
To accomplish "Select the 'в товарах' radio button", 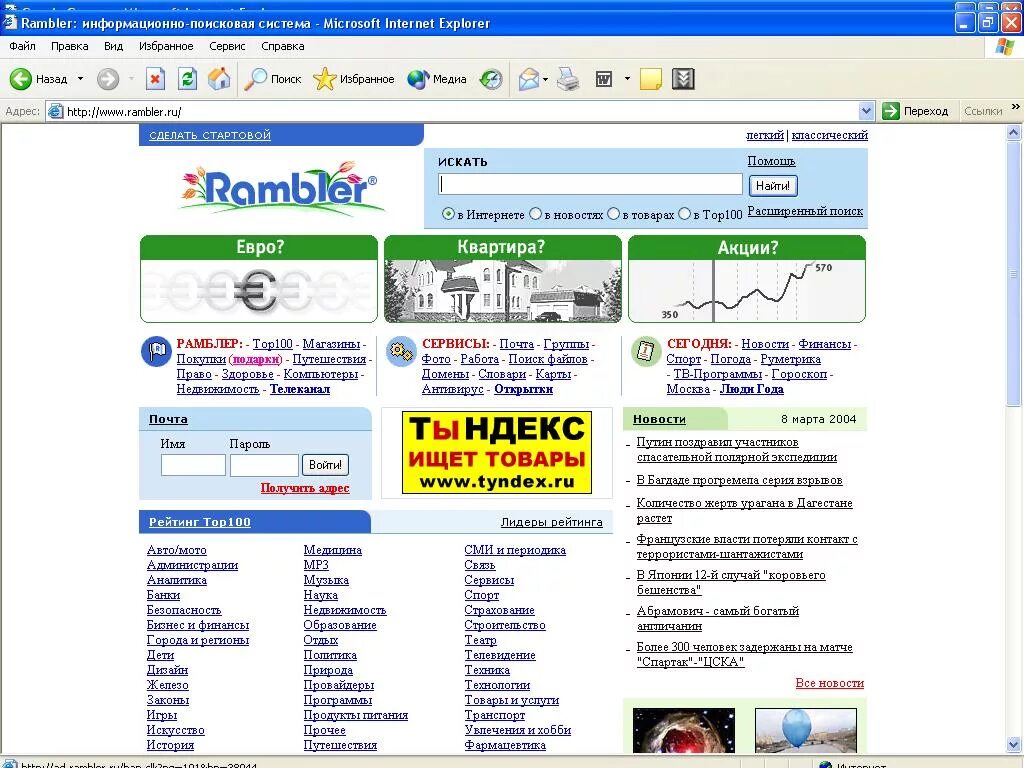I will tap(613, 214).
